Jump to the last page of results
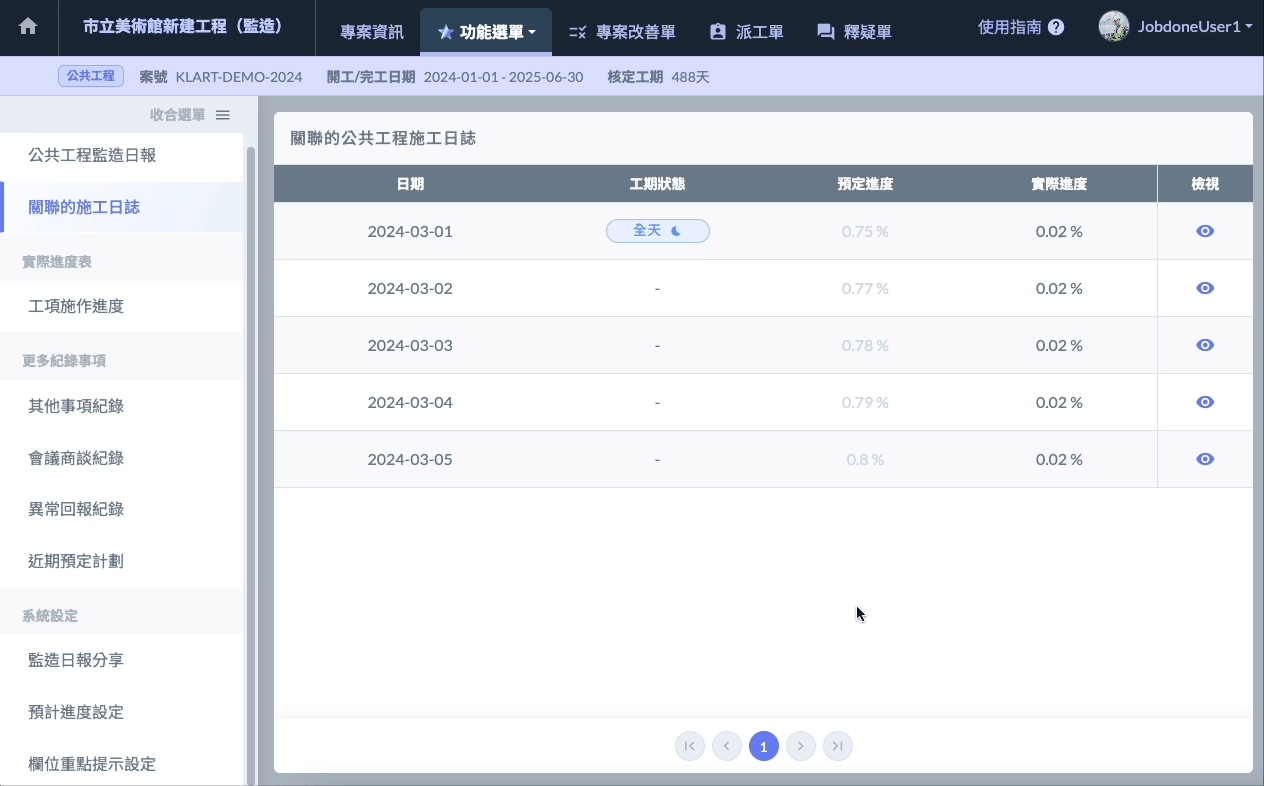1264x786 pixels. click(838, 746)
